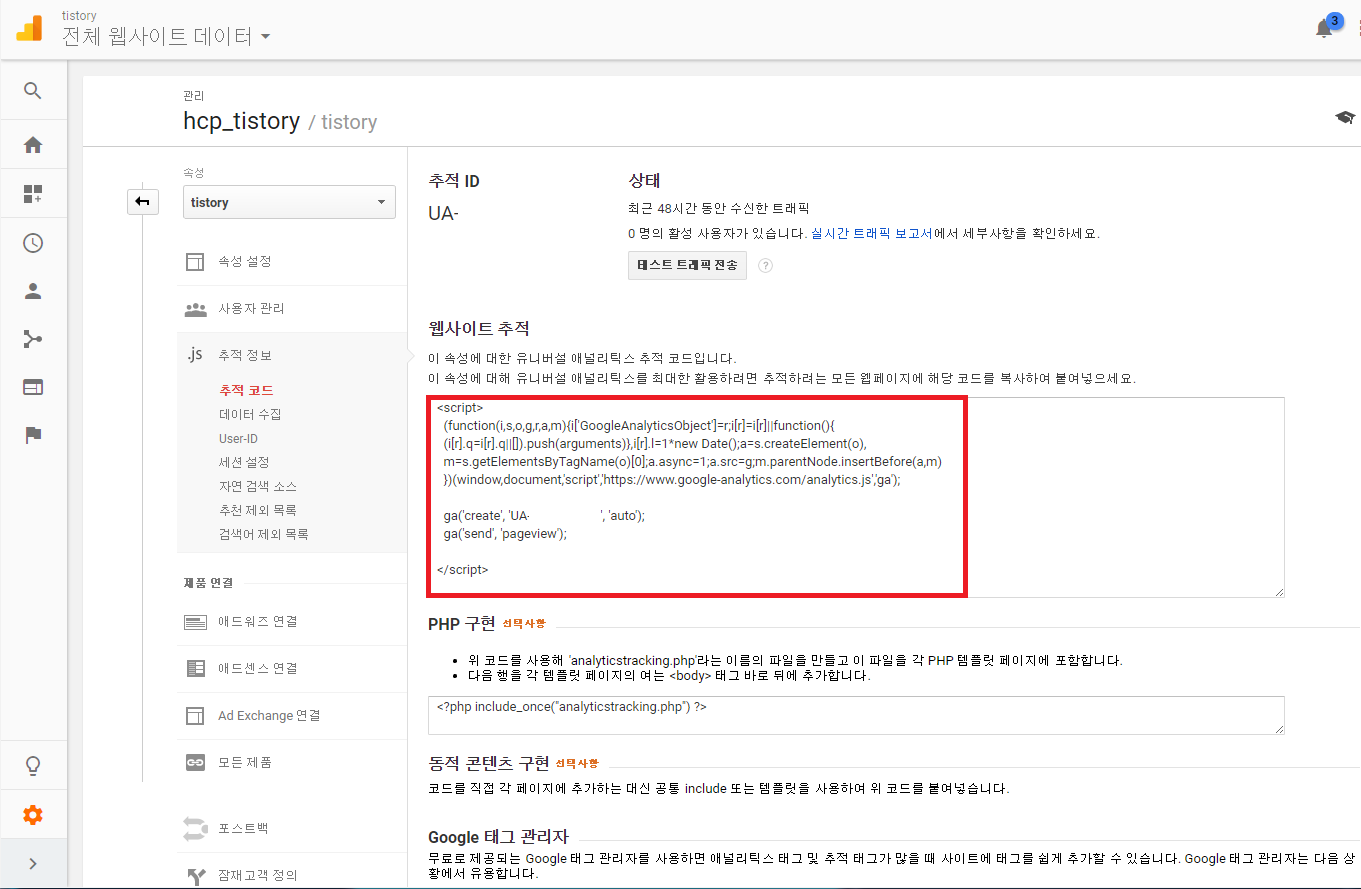Select 세션 설정 submenu item
This screenshot has height=889, width=1361.
[244, 462]
